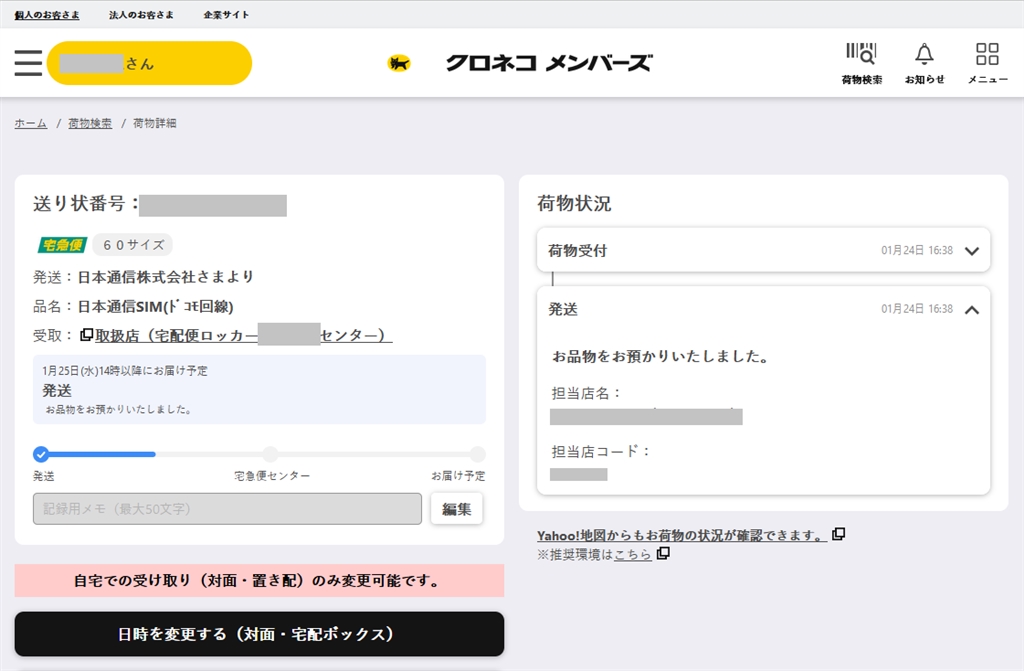
Task: Click the 送り状番号： heading
Action: coord(86,204)
